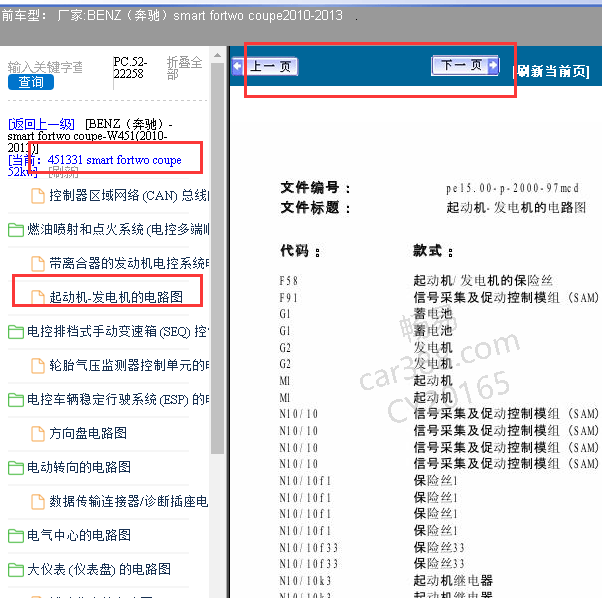Click code F91 in the table

[288, 298]
